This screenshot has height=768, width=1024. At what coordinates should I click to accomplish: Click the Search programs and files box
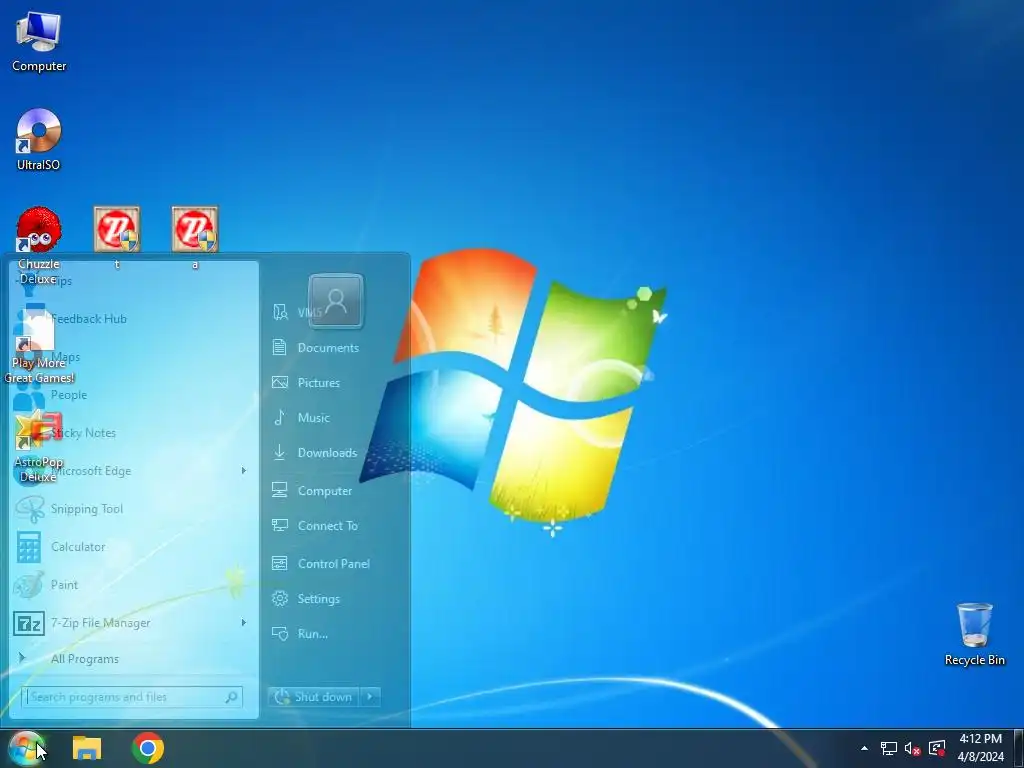point(132,697)
